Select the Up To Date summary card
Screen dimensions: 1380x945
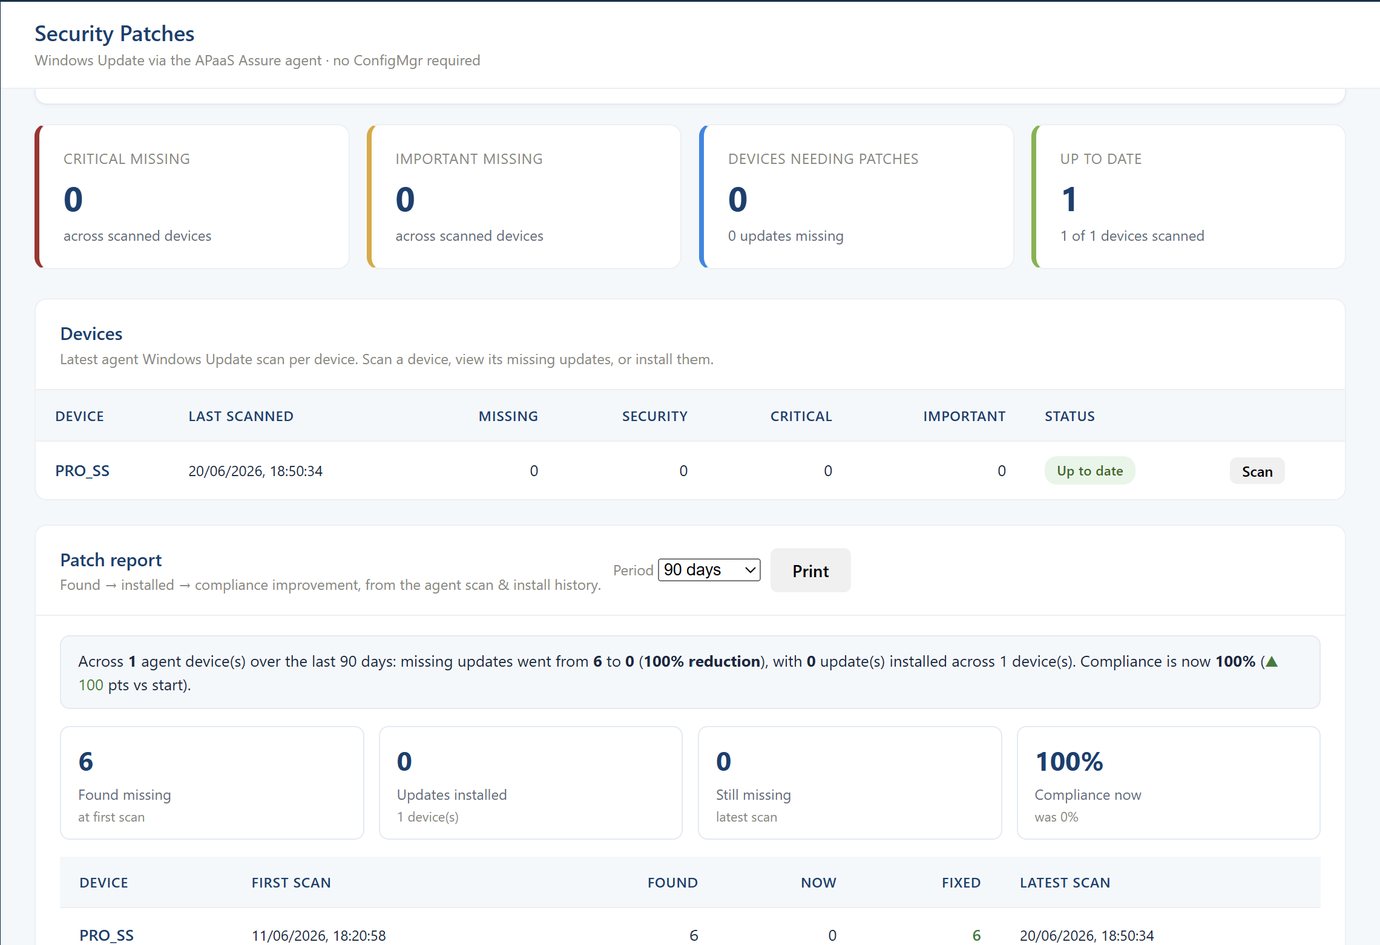pos(1188,196)
